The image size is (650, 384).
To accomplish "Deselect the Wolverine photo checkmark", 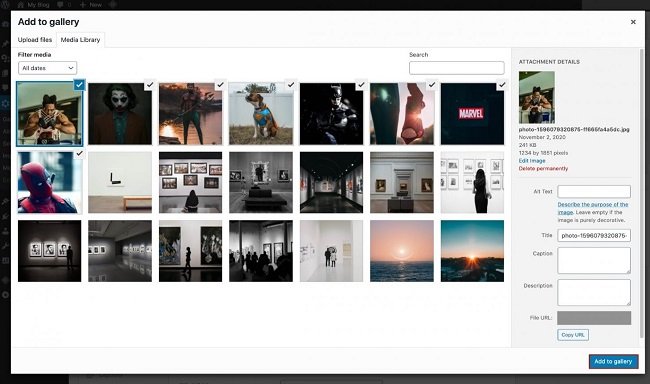I will pyautogui.click(x=79, y=84).
